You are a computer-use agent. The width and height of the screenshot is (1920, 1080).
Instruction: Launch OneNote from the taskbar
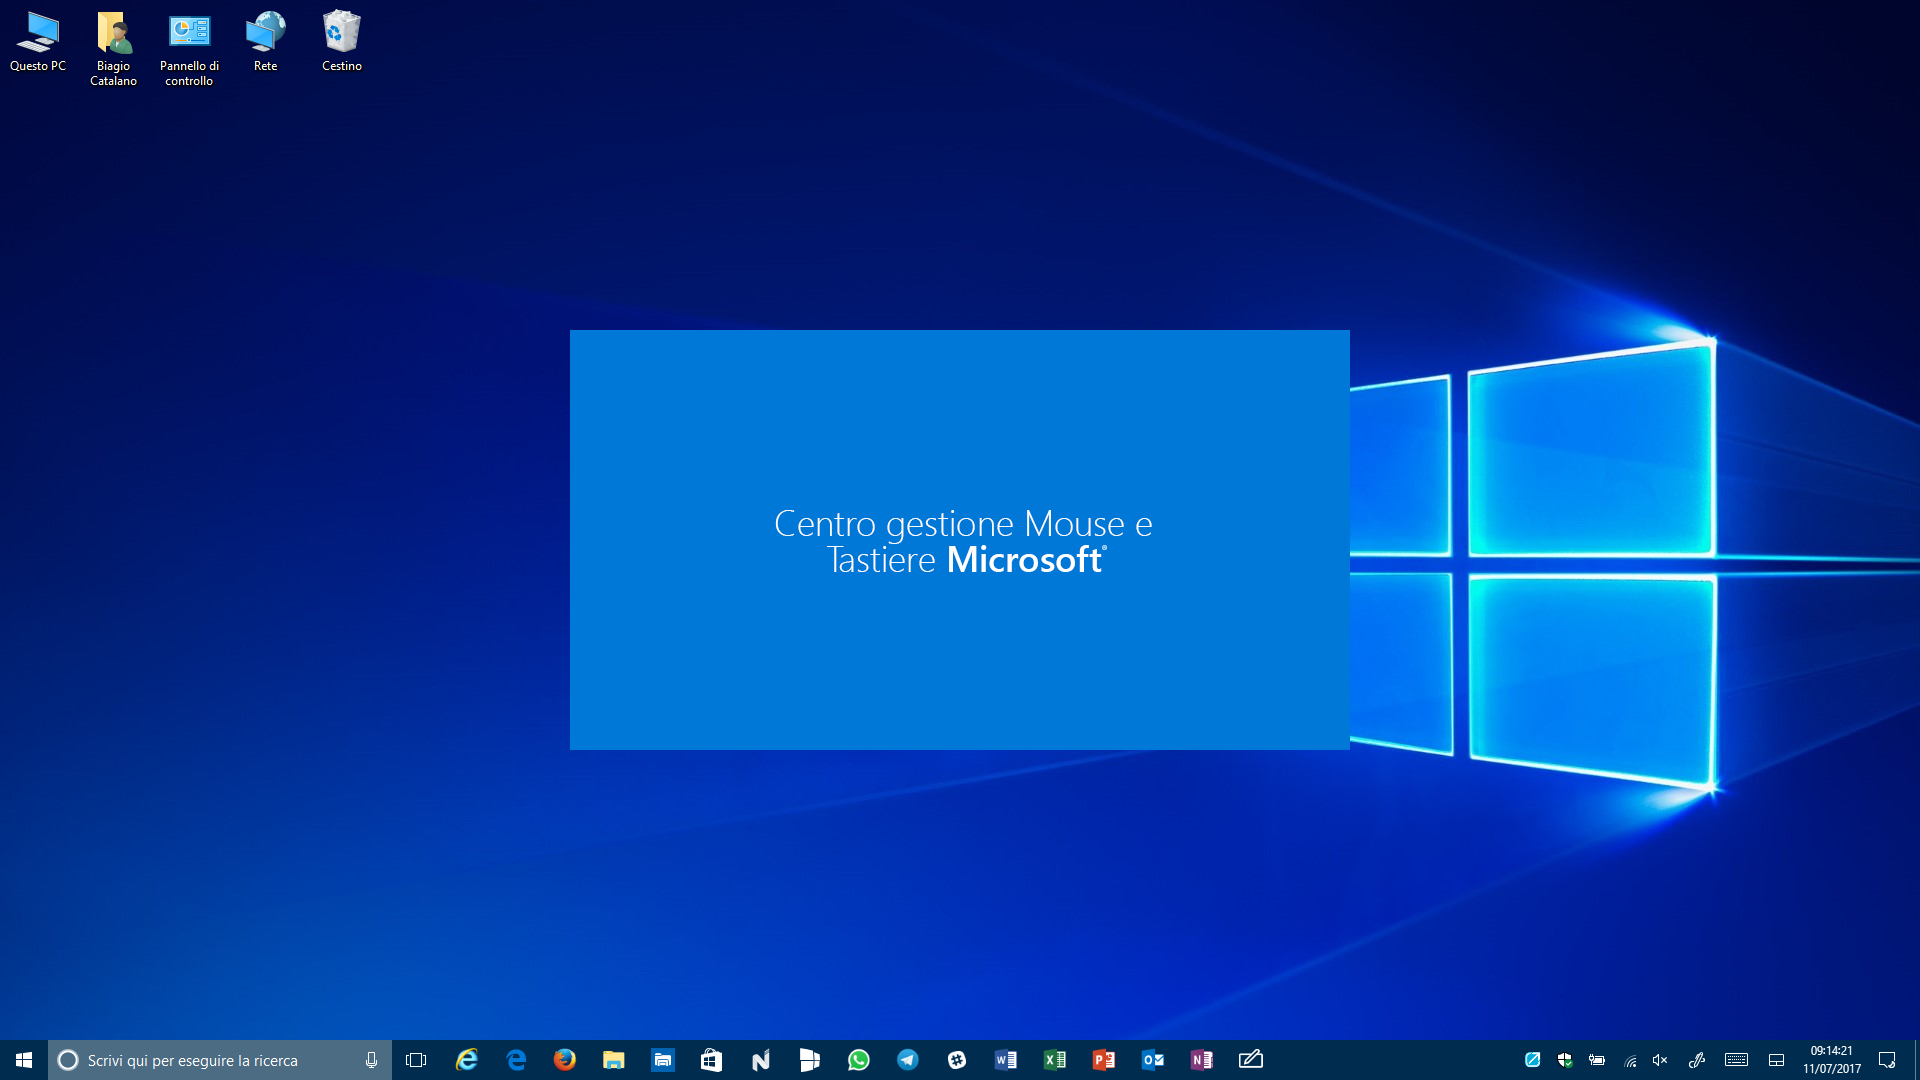coord(1202,1060)
